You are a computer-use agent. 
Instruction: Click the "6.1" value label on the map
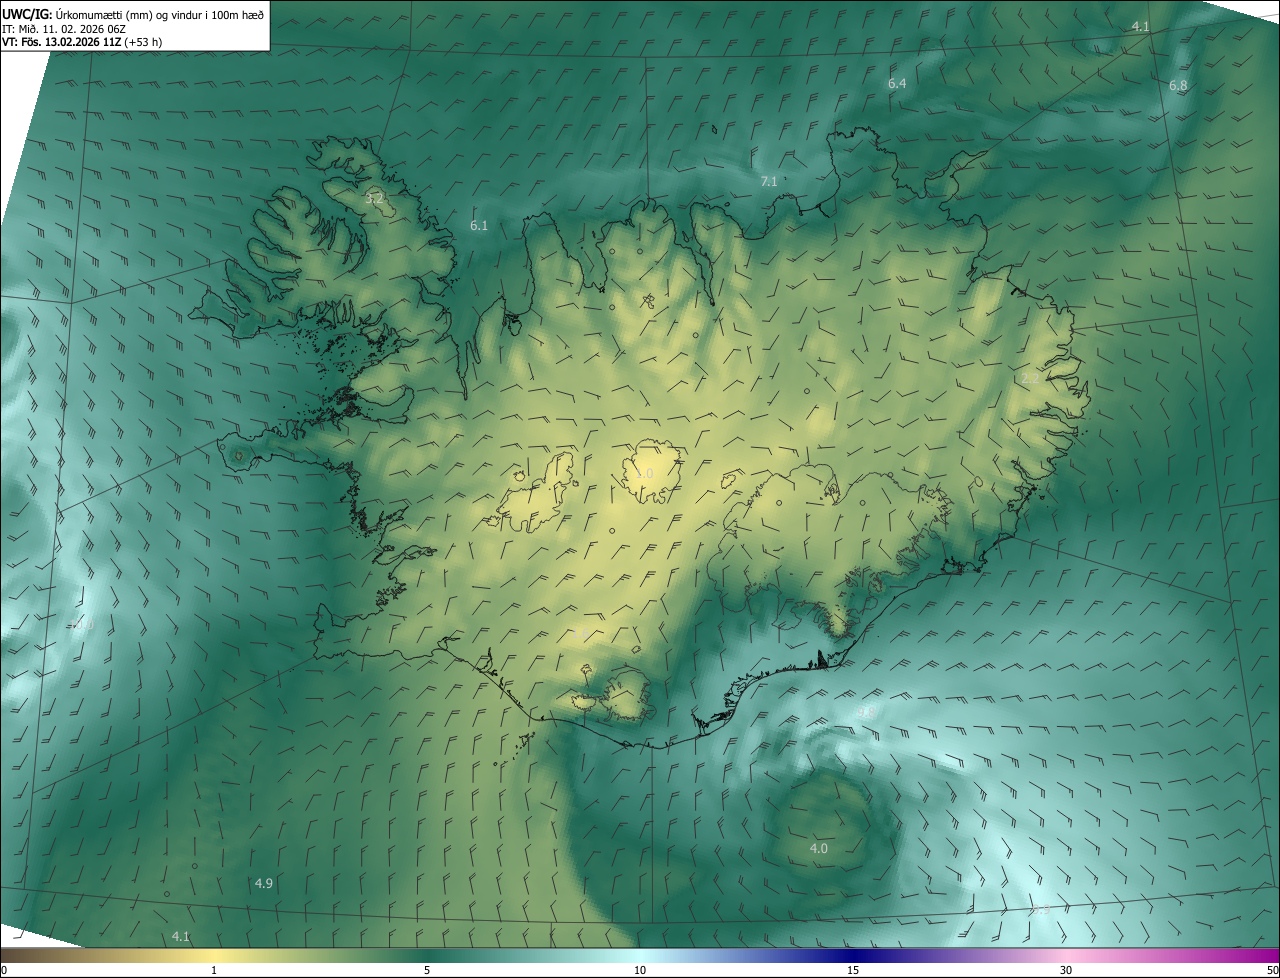click(x=479, y=226)
